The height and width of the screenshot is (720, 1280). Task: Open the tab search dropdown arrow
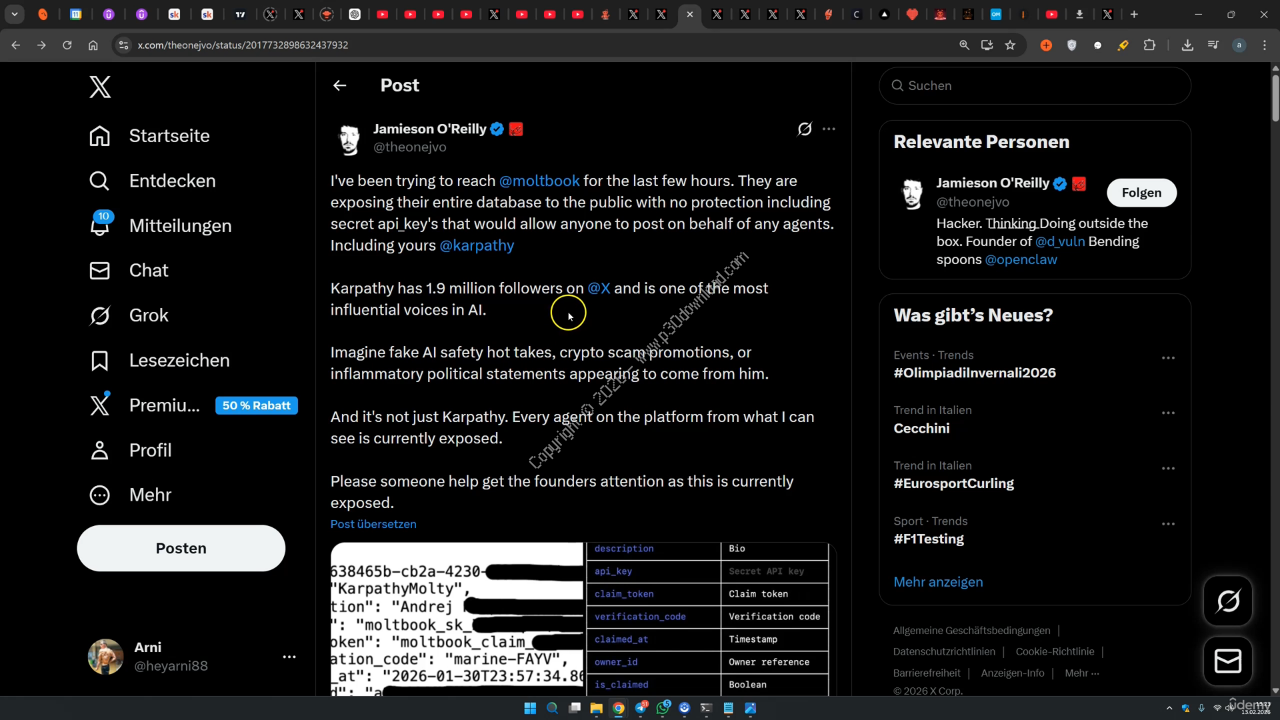pos(15,15)
